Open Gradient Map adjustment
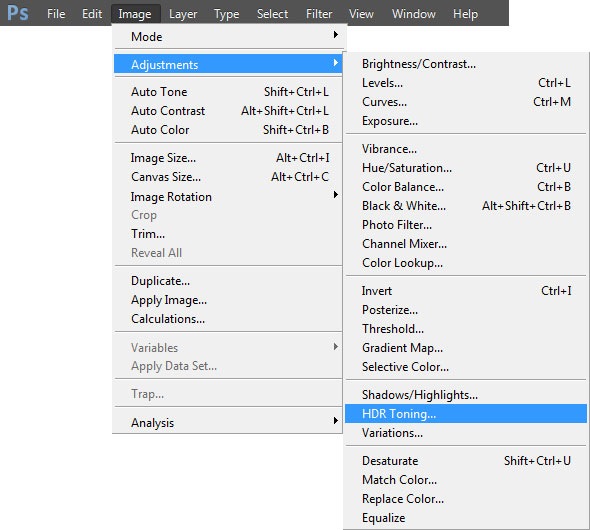This screenshot has width=590, height=530. tap(466, 348)
